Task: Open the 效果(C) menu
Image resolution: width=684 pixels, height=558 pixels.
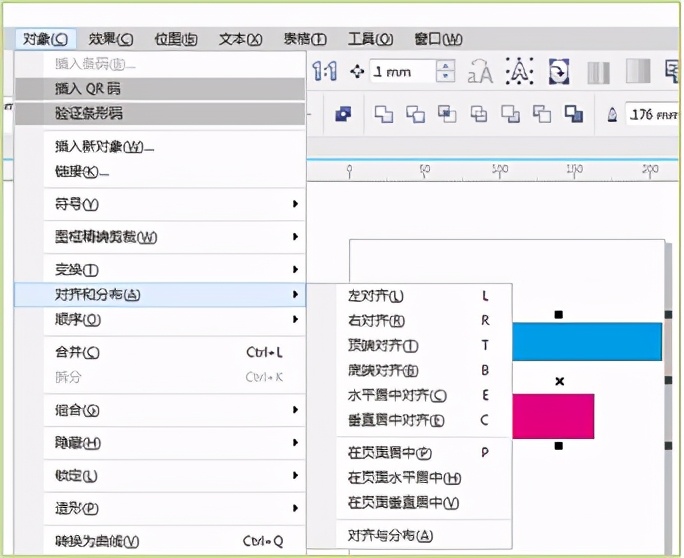Action: click(110, 39)
